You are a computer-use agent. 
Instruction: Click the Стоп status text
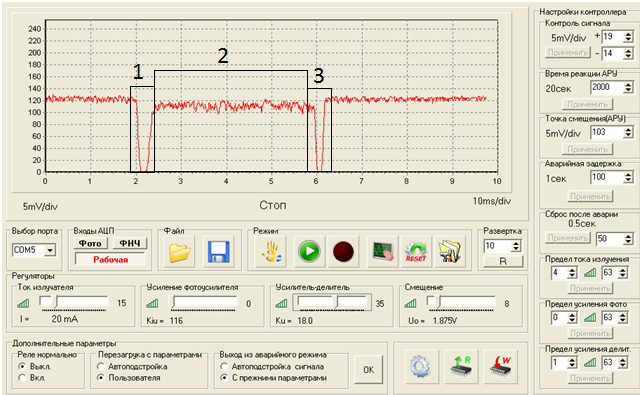pyautogui.click(x=273, y=205)
